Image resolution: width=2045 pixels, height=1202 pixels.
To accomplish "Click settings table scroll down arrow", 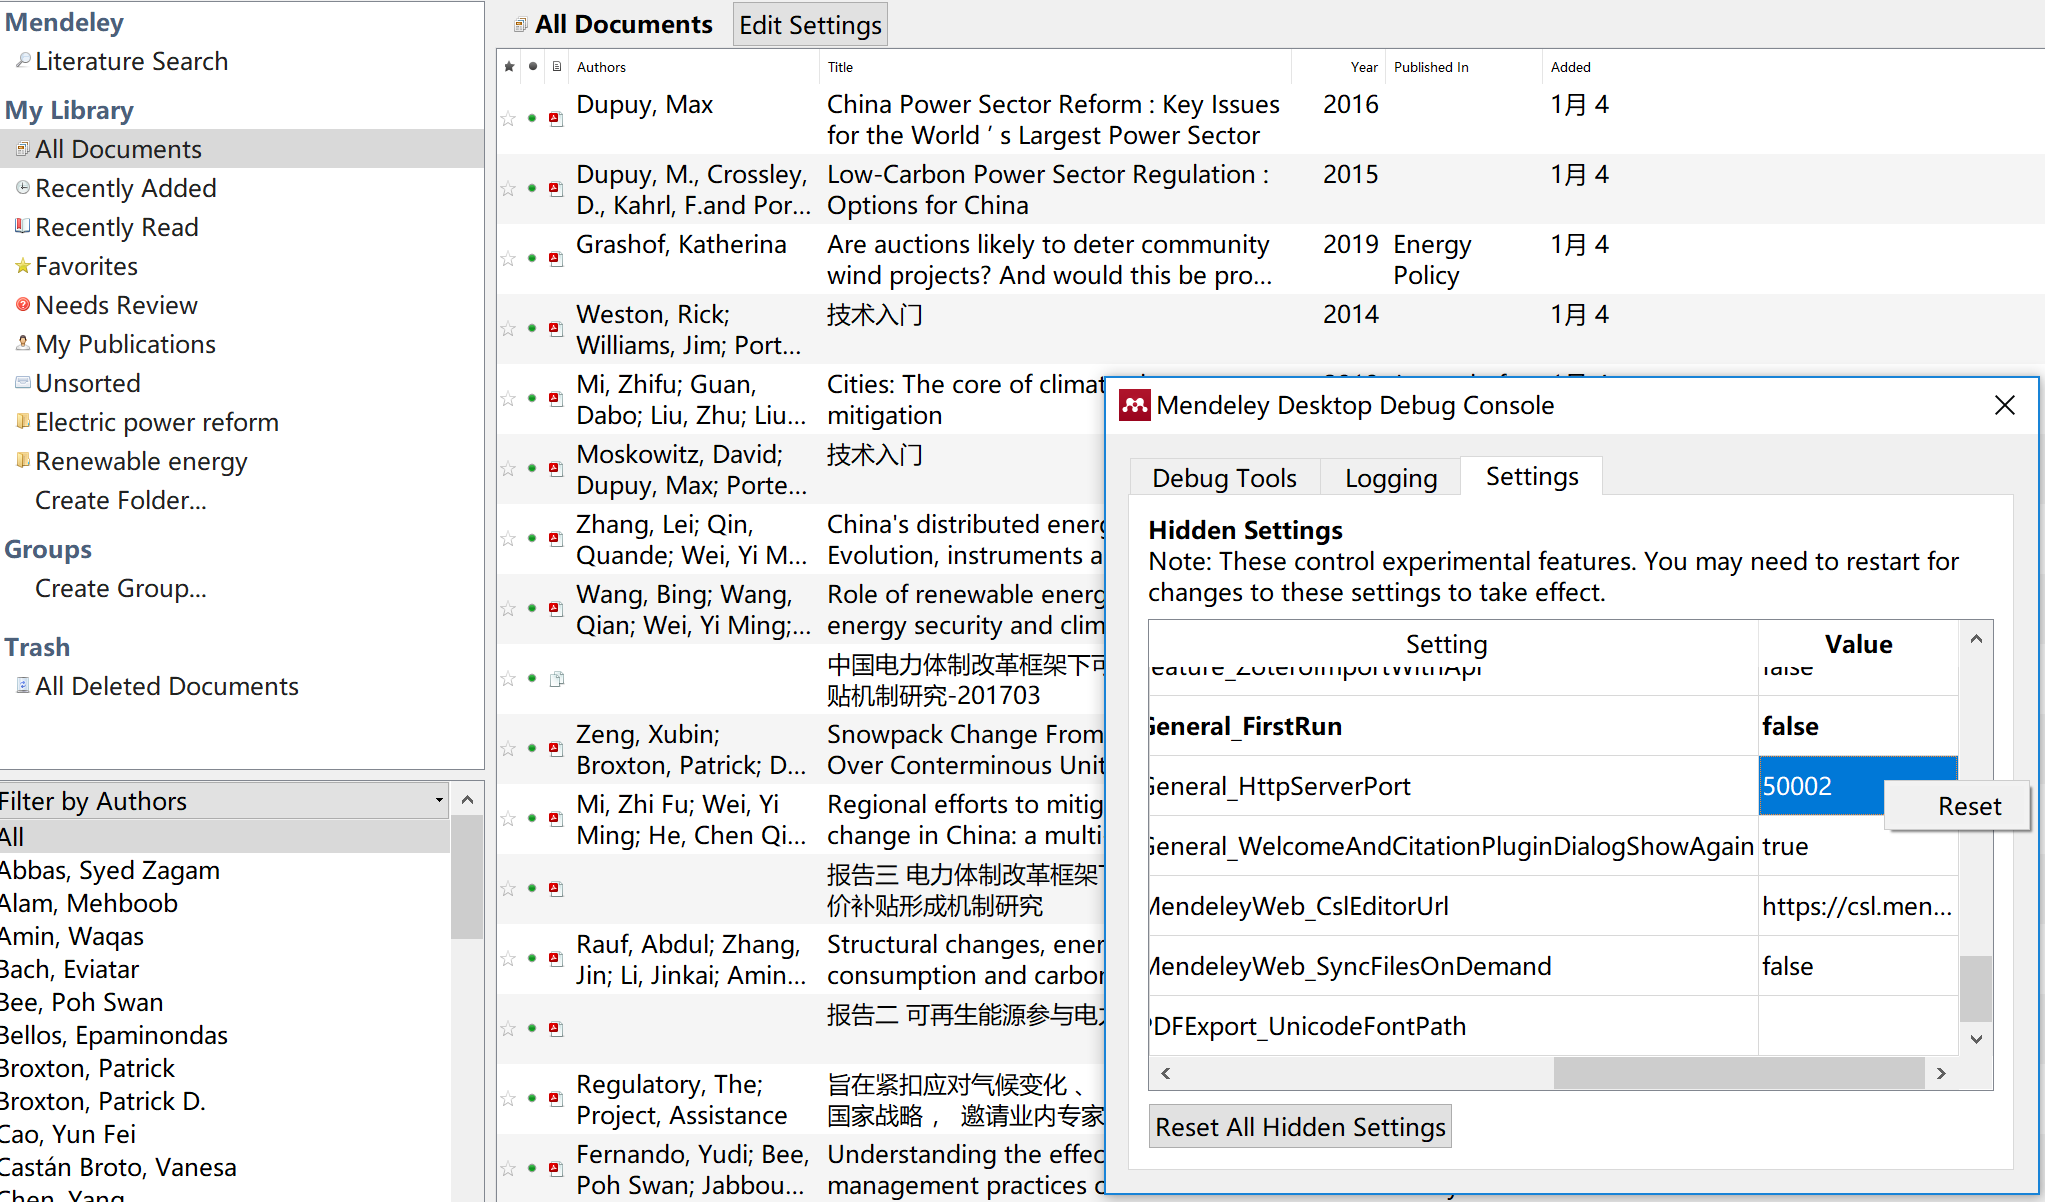I will pos(1976,1039).
